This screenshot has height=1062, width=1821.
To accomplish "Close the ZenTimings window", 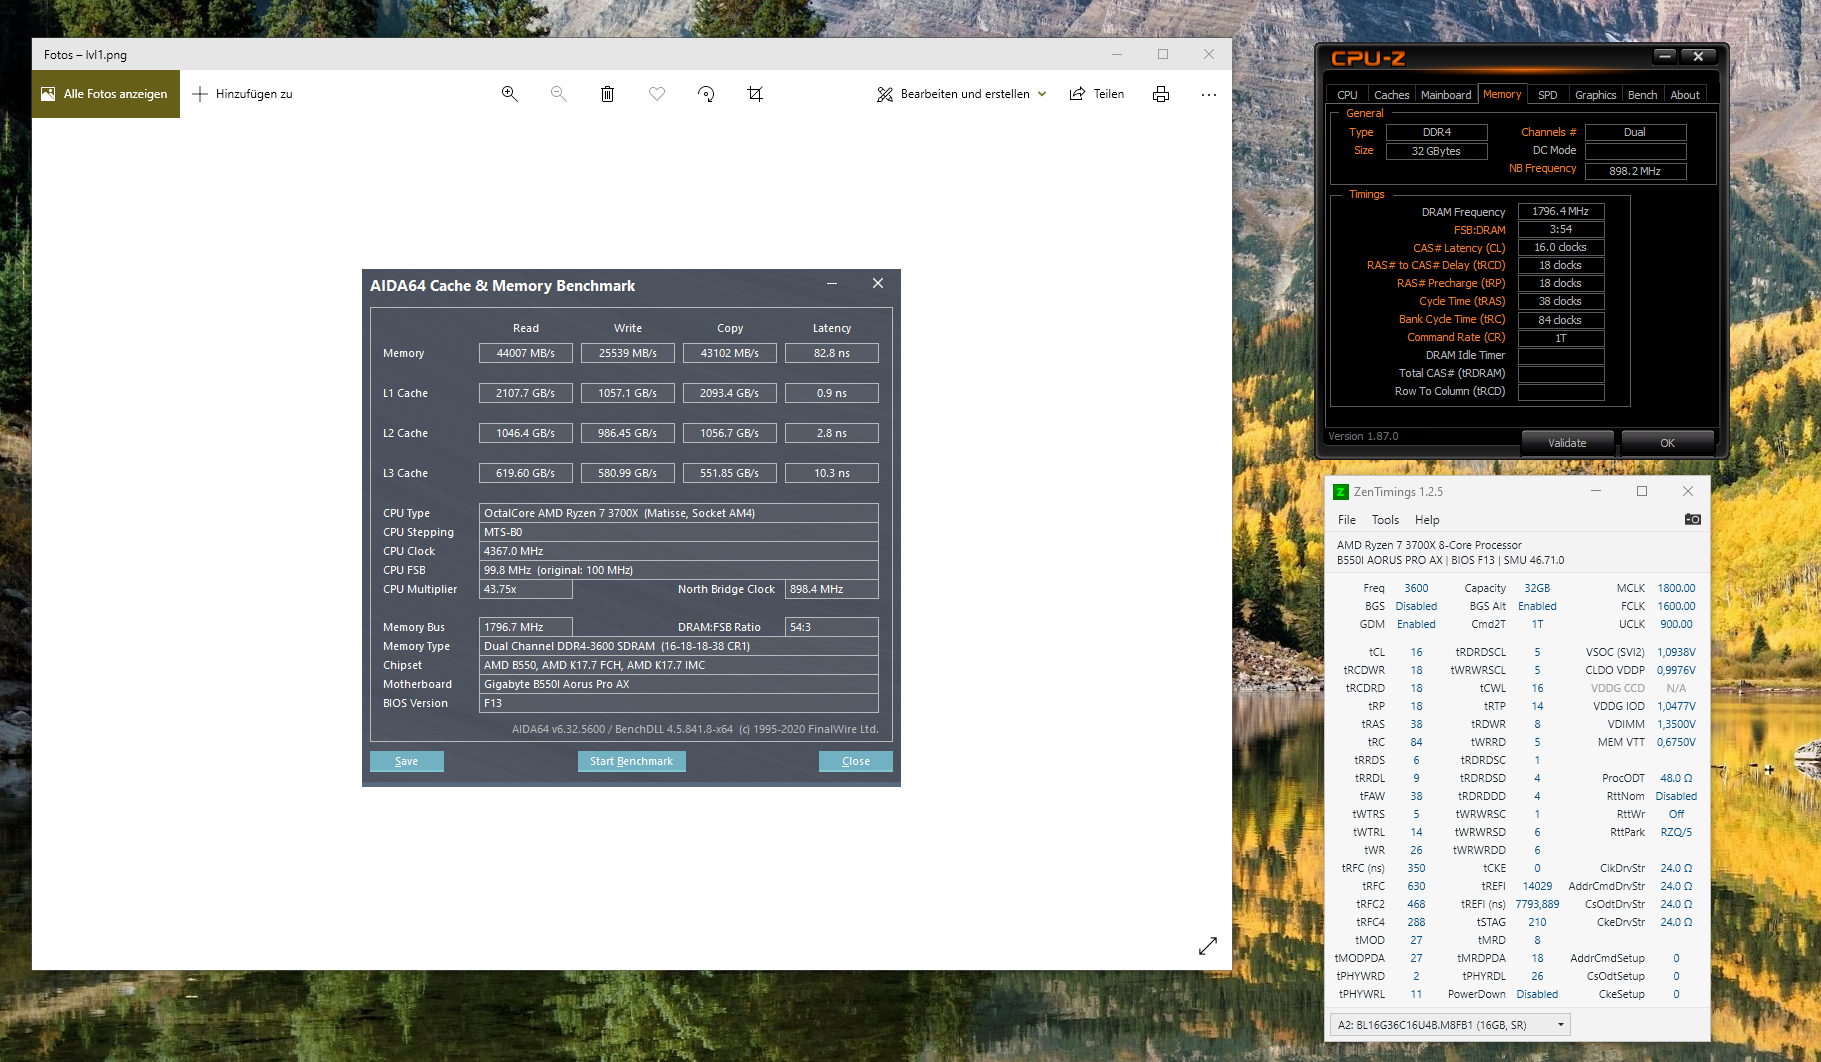I will 1688,491.
